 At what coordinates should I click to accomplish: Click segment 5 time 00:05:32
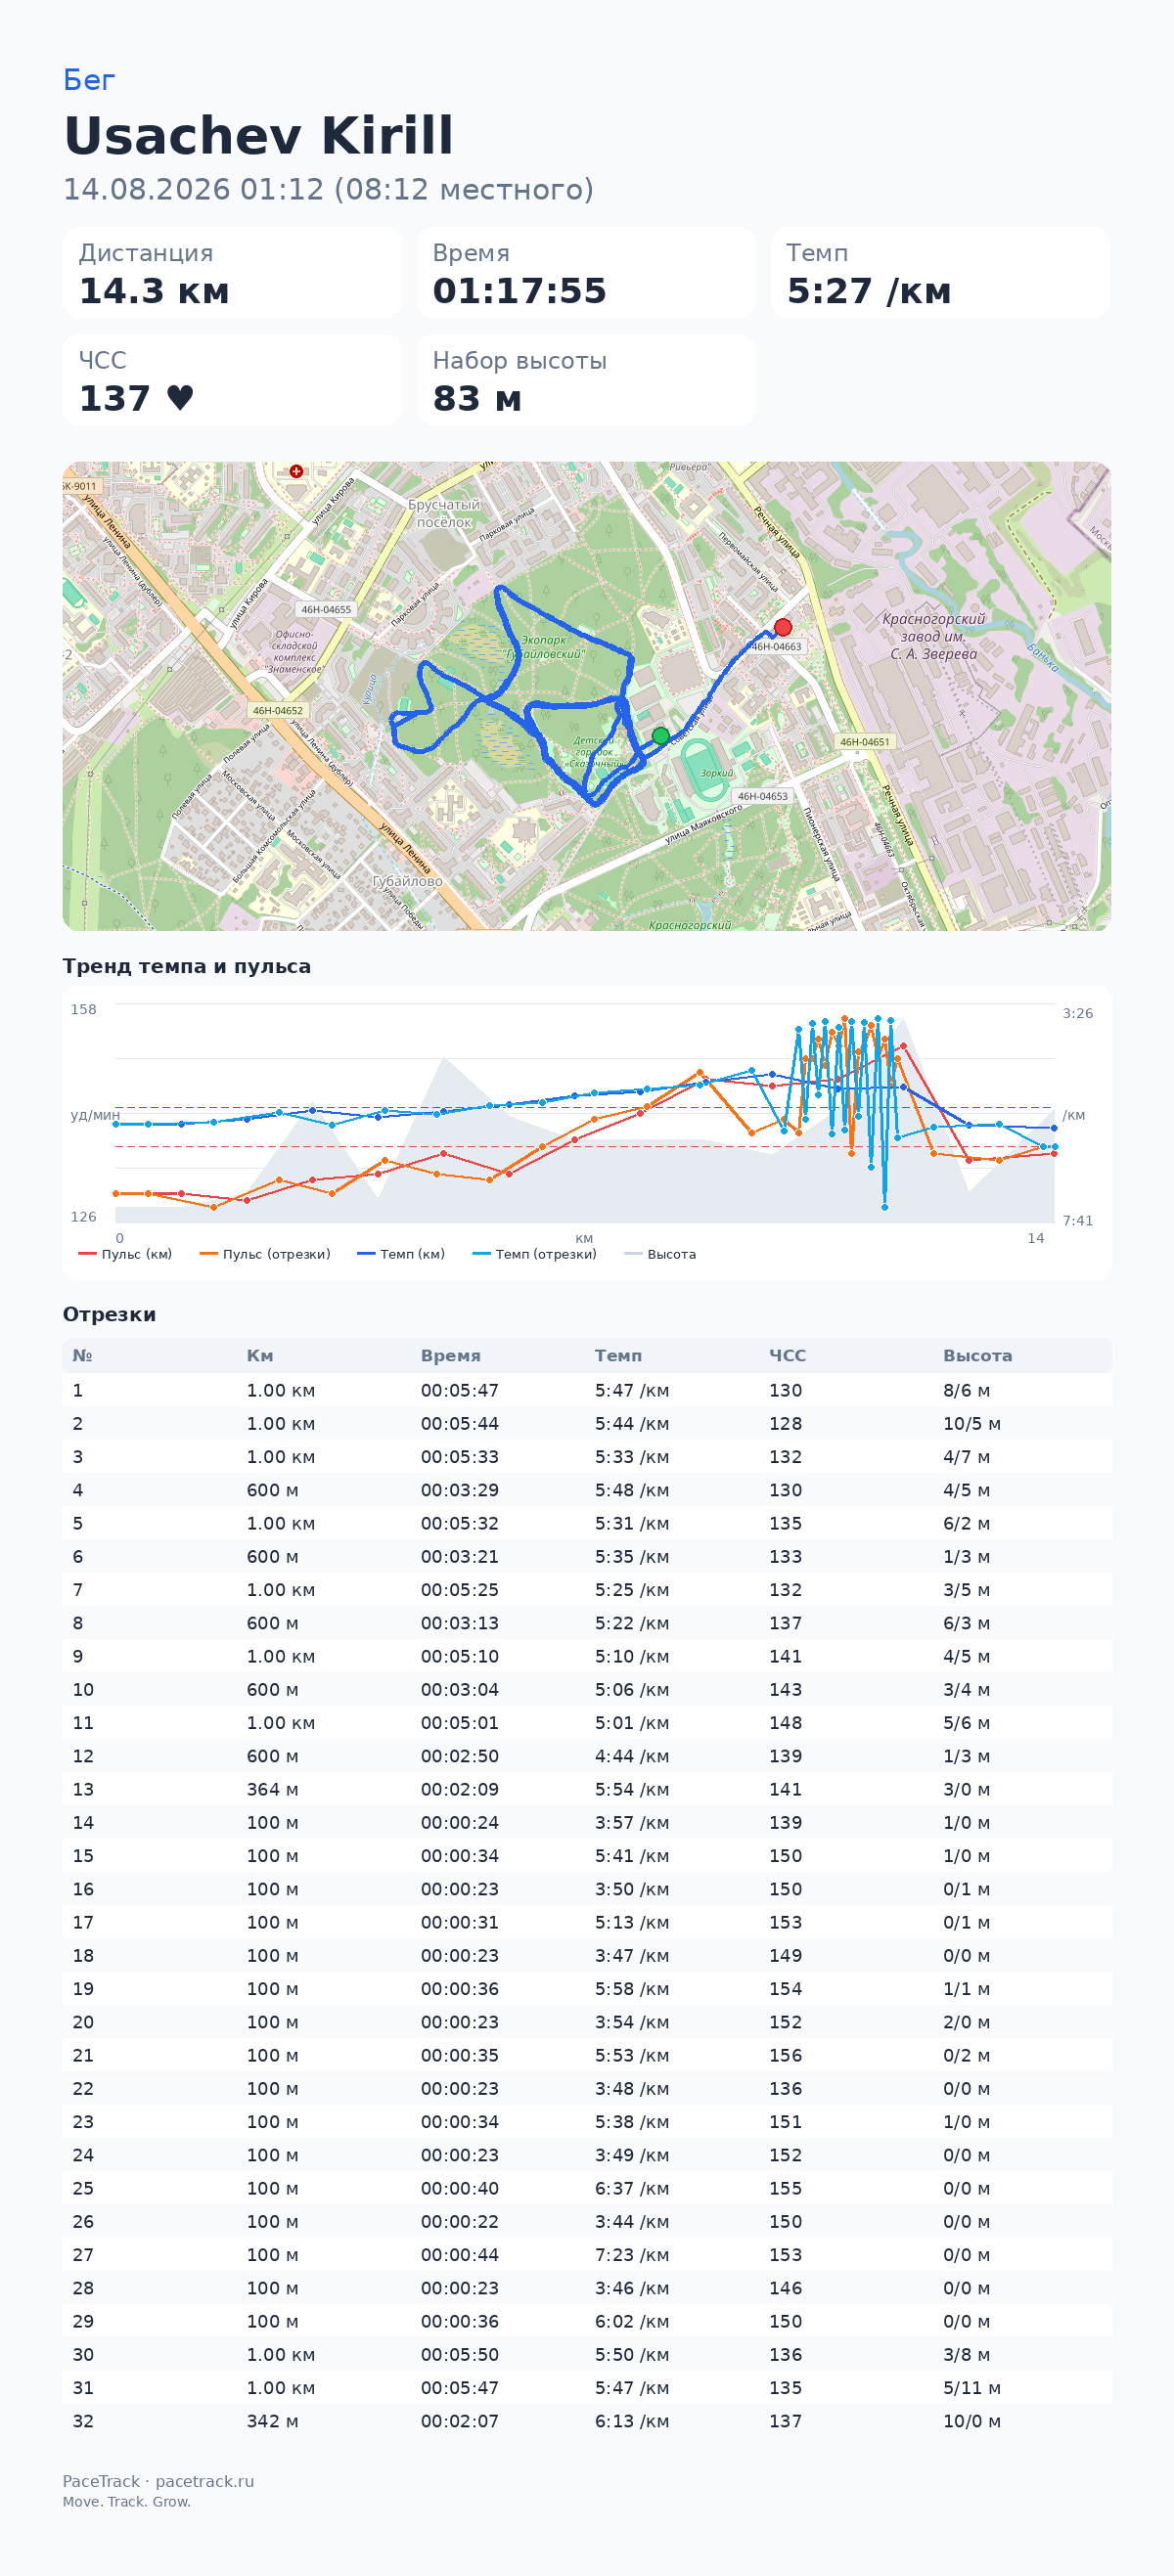460,1523
